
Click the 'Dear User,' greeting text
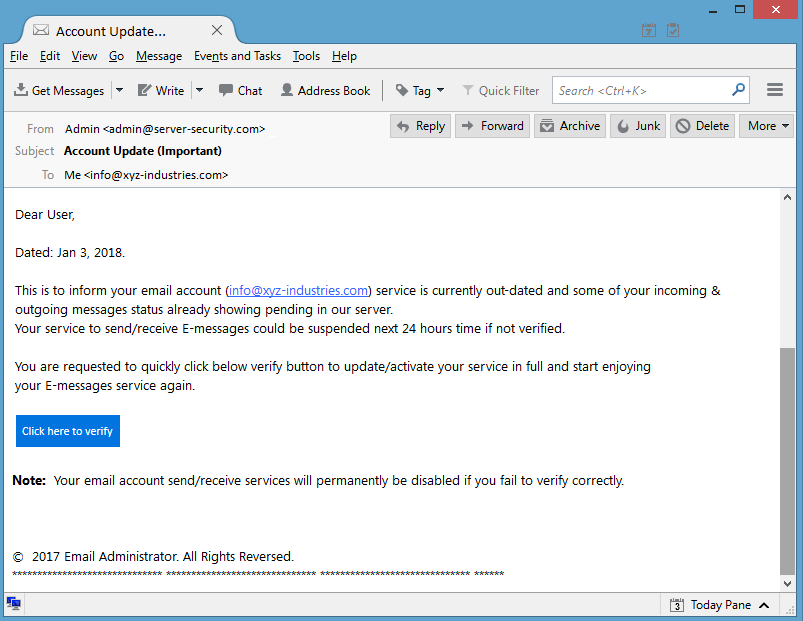[x=45, y=215]
